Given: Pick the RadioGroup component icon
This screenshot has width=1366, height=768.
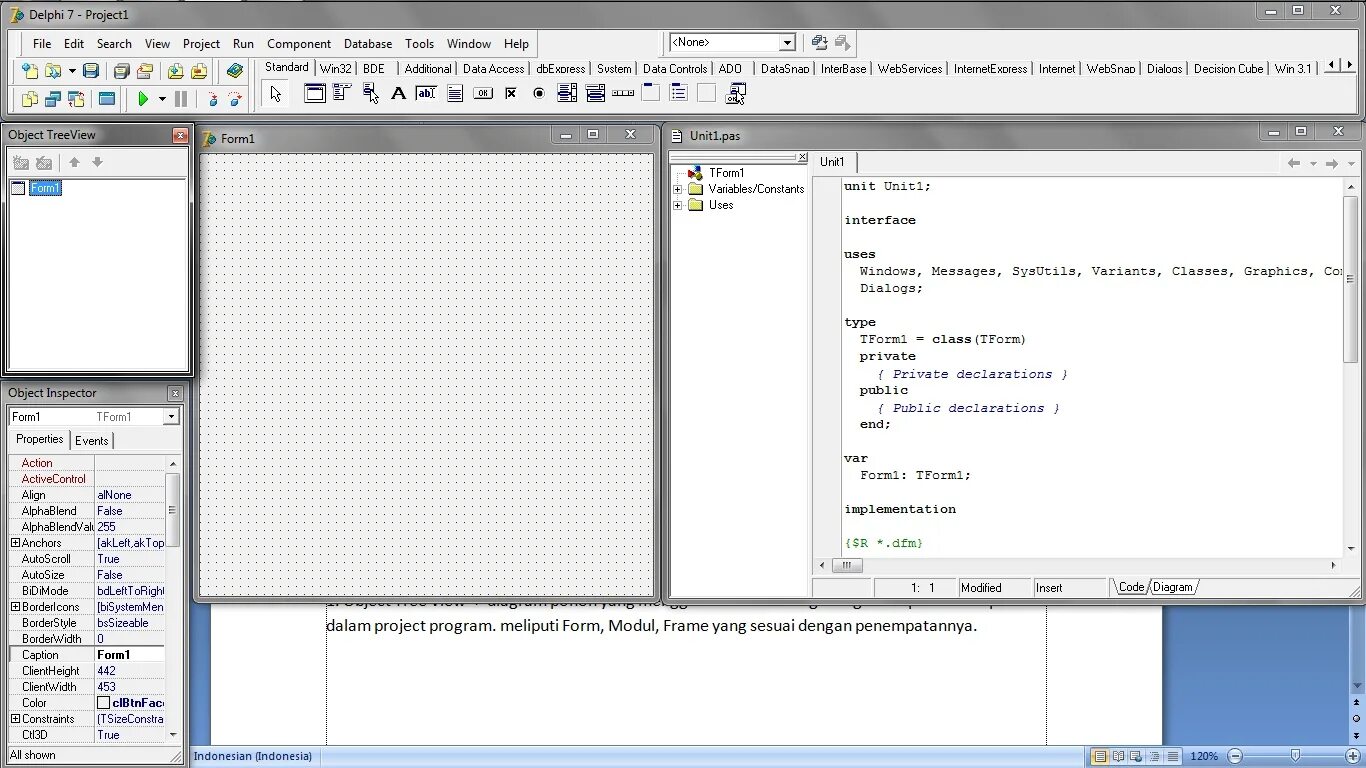Looking at the screenshot, I should [x=679, y=93].
